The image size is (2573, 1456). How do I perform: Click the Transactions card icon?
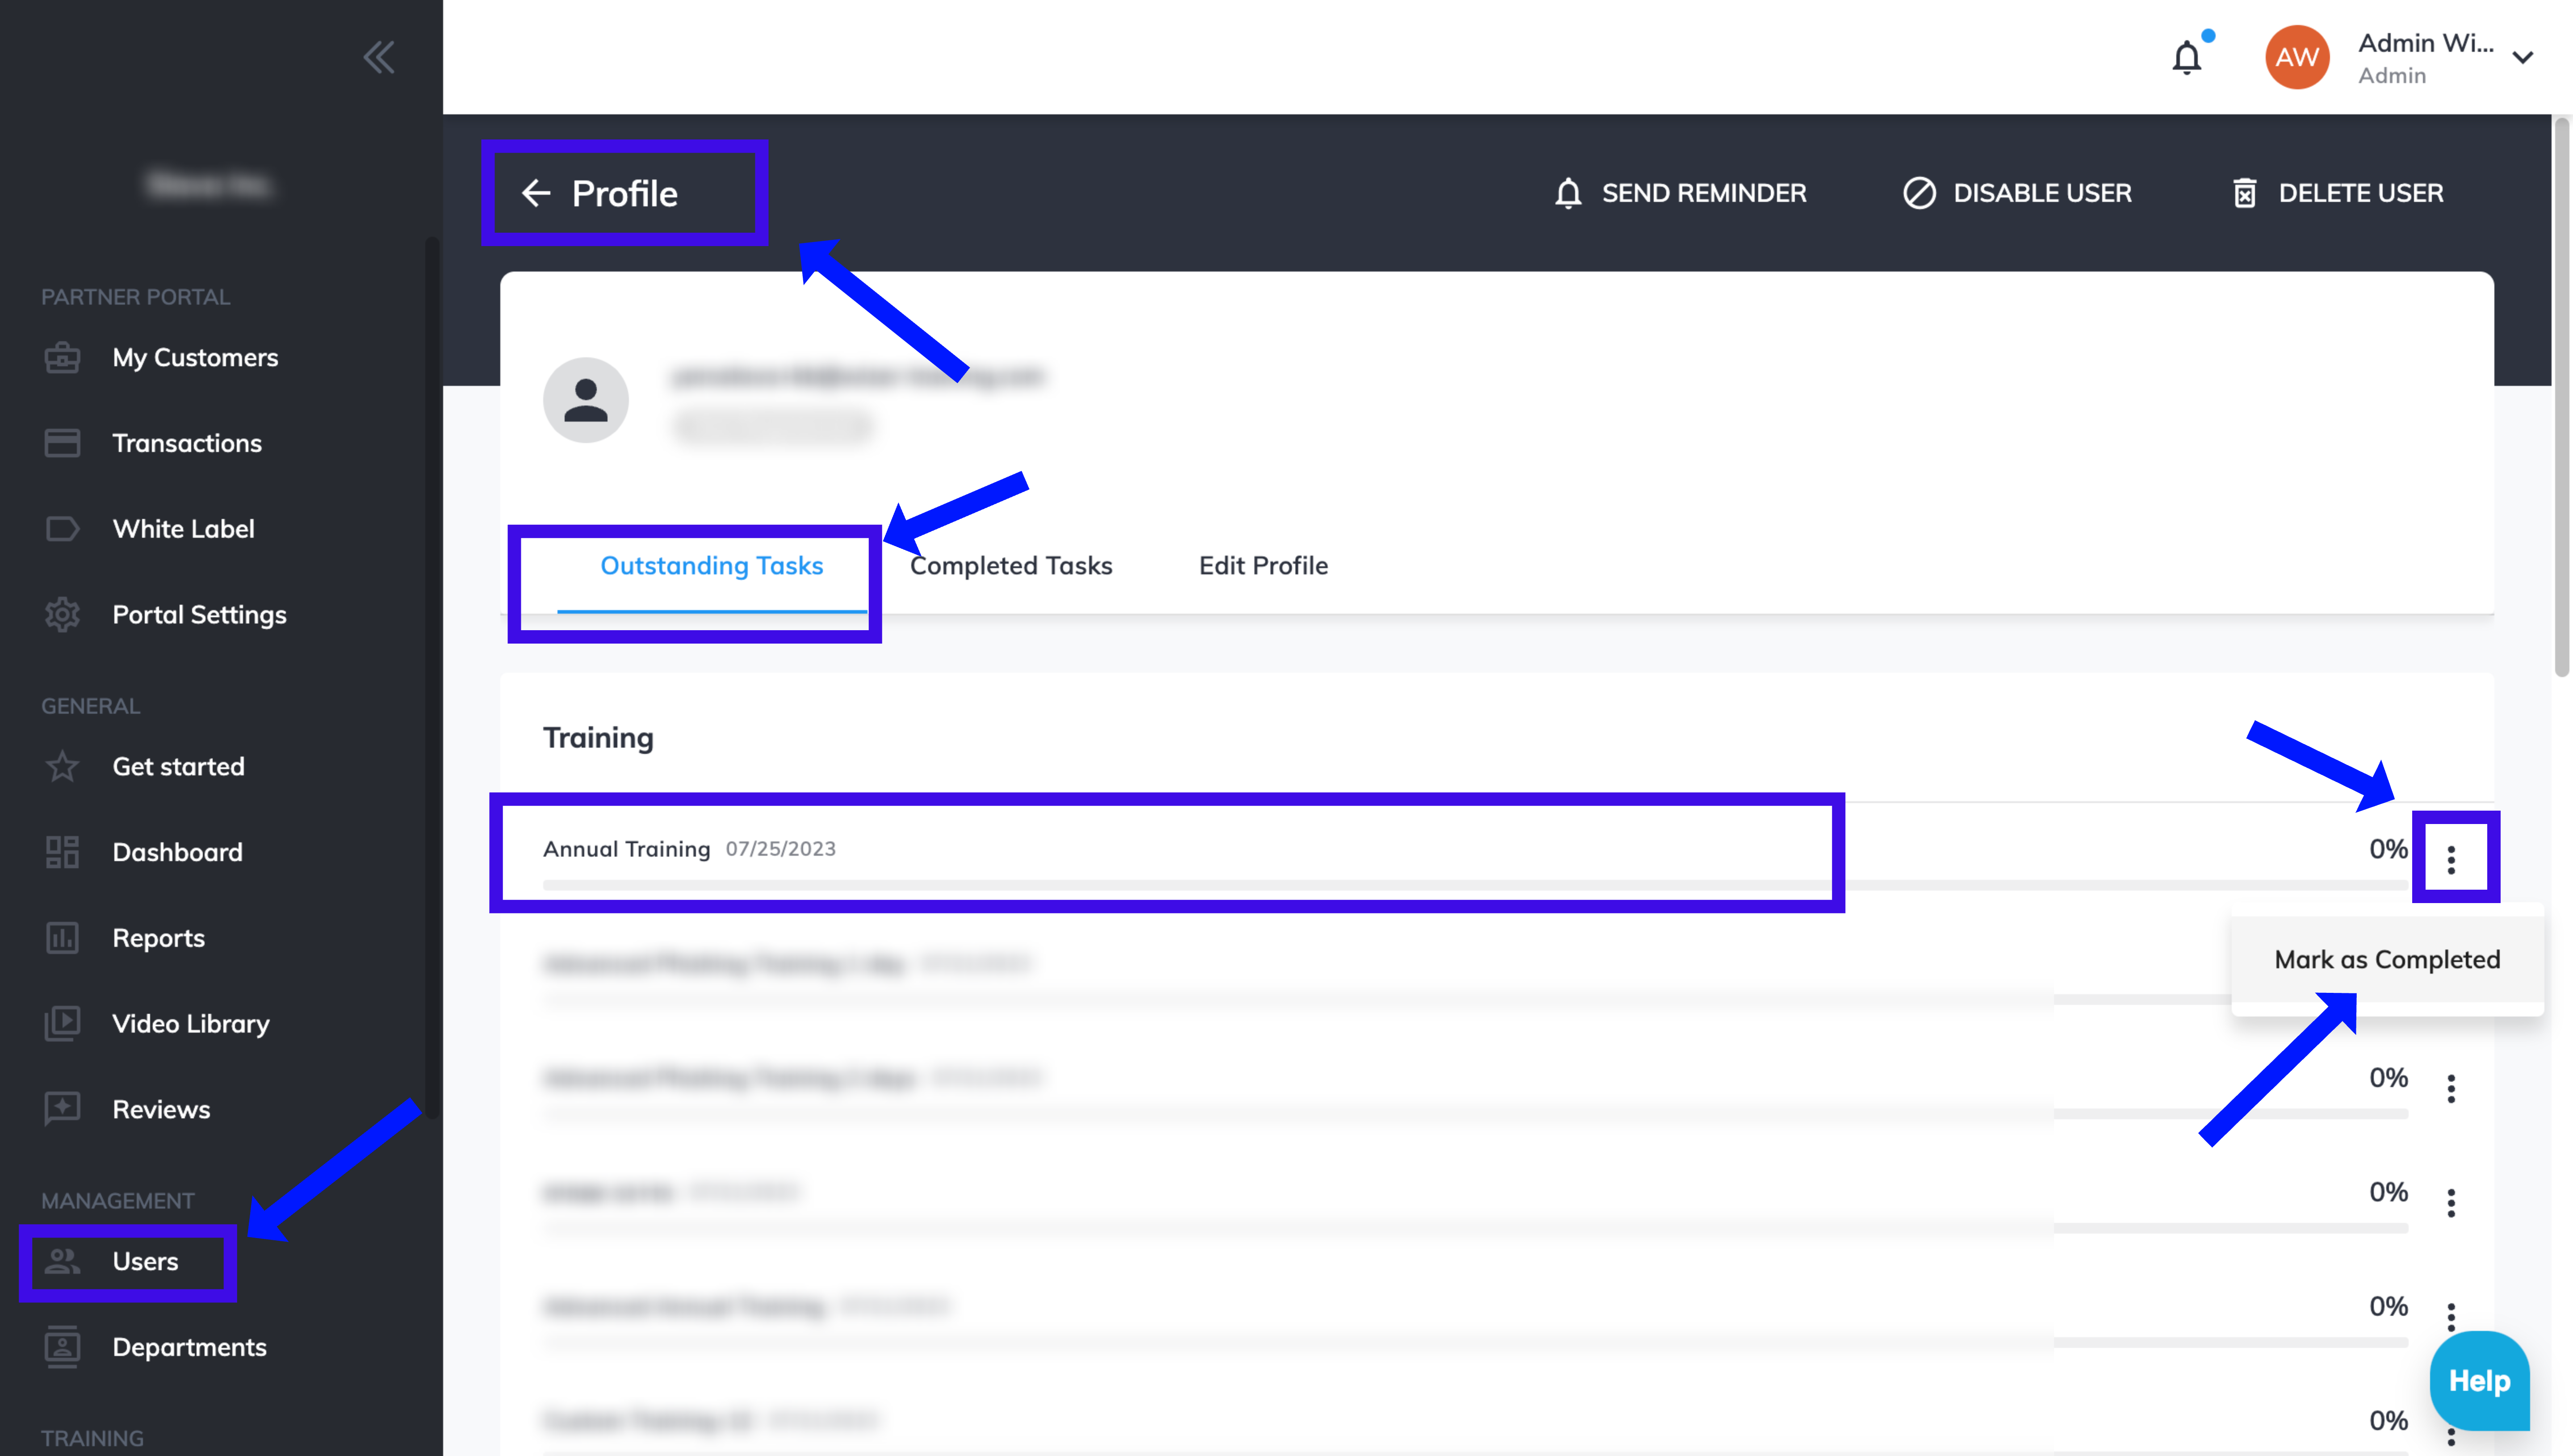(x=62, y=443)
